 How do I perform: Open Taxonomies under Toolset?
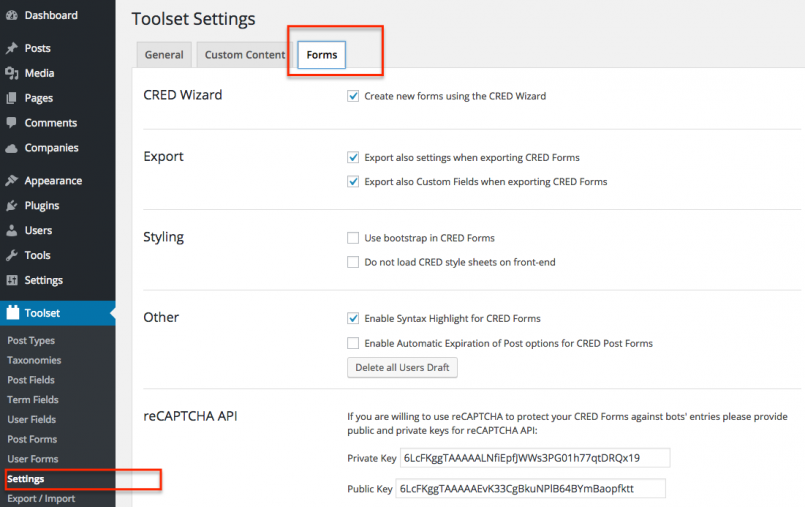34,360
